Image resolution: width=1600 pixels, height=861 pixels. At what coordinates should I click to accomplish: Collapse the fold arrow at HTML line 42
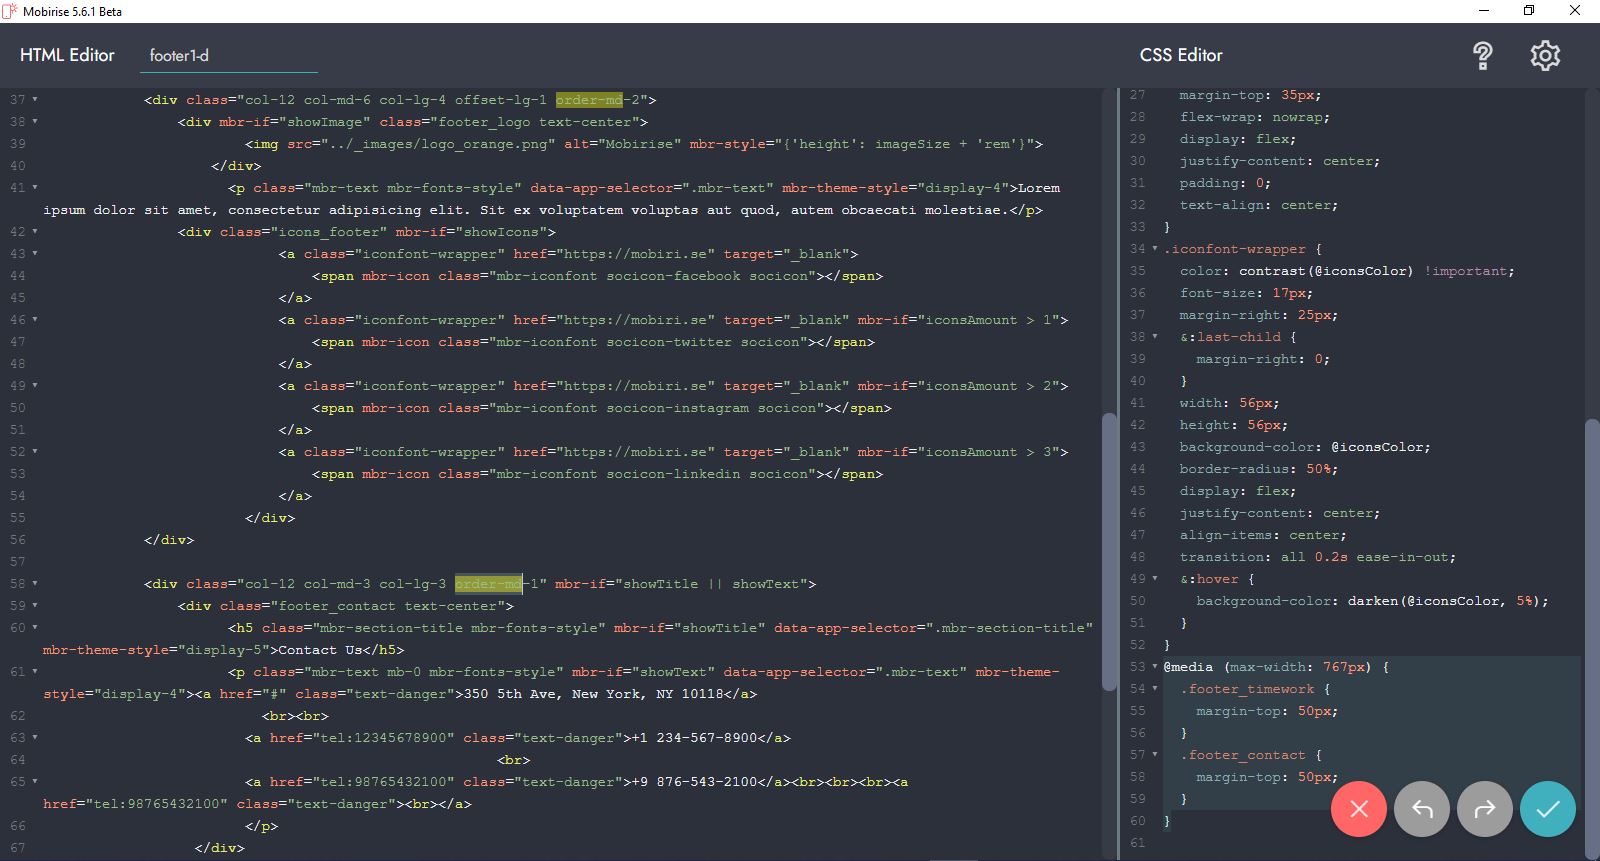coord(35,232)
